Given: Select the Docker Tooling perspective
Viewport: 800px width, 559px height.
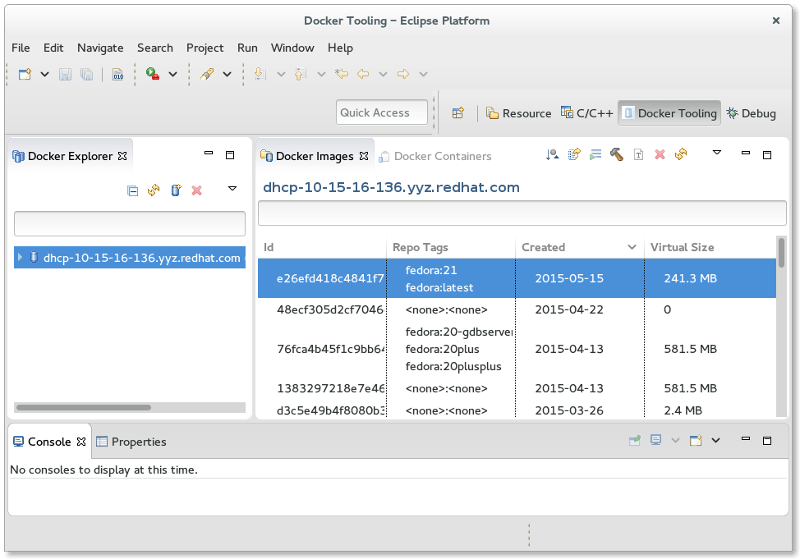Looking at the screenshot, I should click(669, 113).
